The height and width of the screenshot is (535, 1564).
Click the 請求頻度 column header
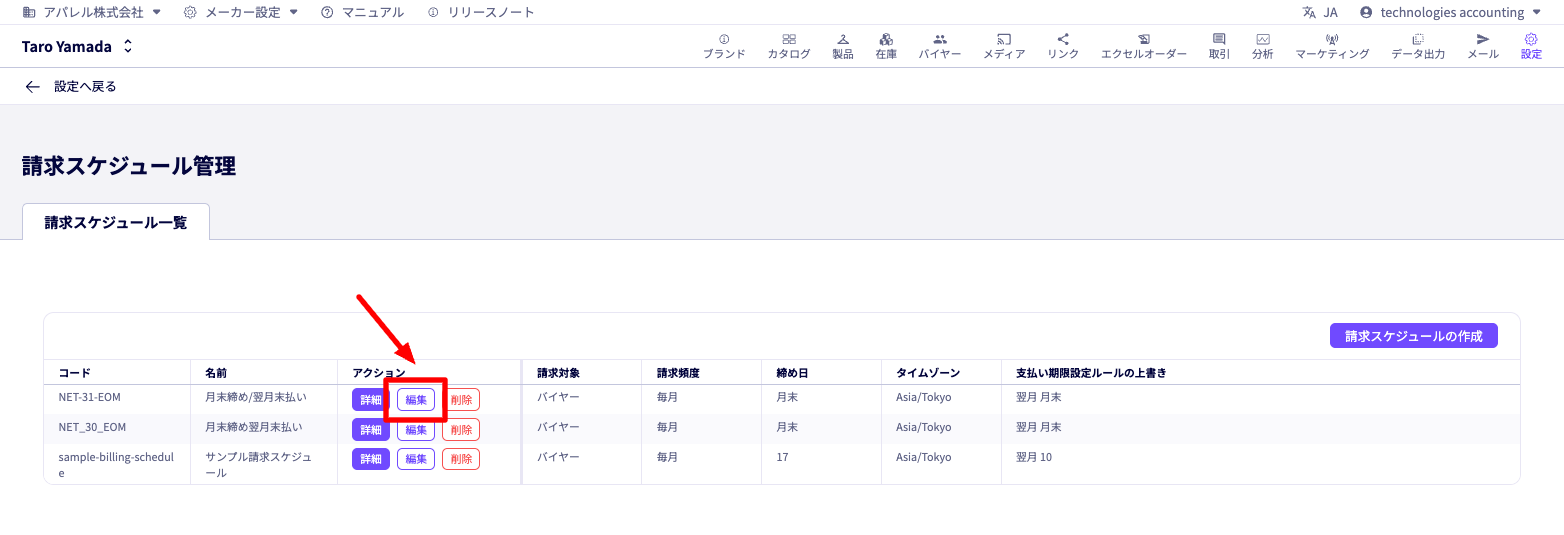click(678, 373)
